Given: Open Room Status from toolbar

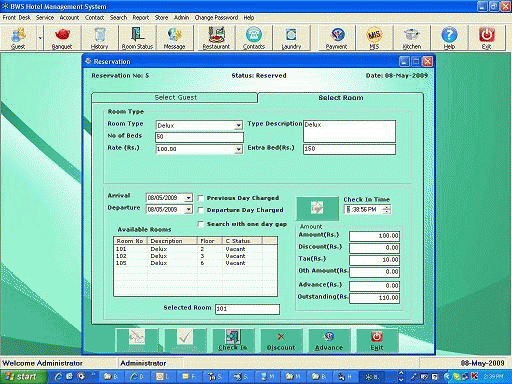Looking at the screenshot, I should coord(137,38).
